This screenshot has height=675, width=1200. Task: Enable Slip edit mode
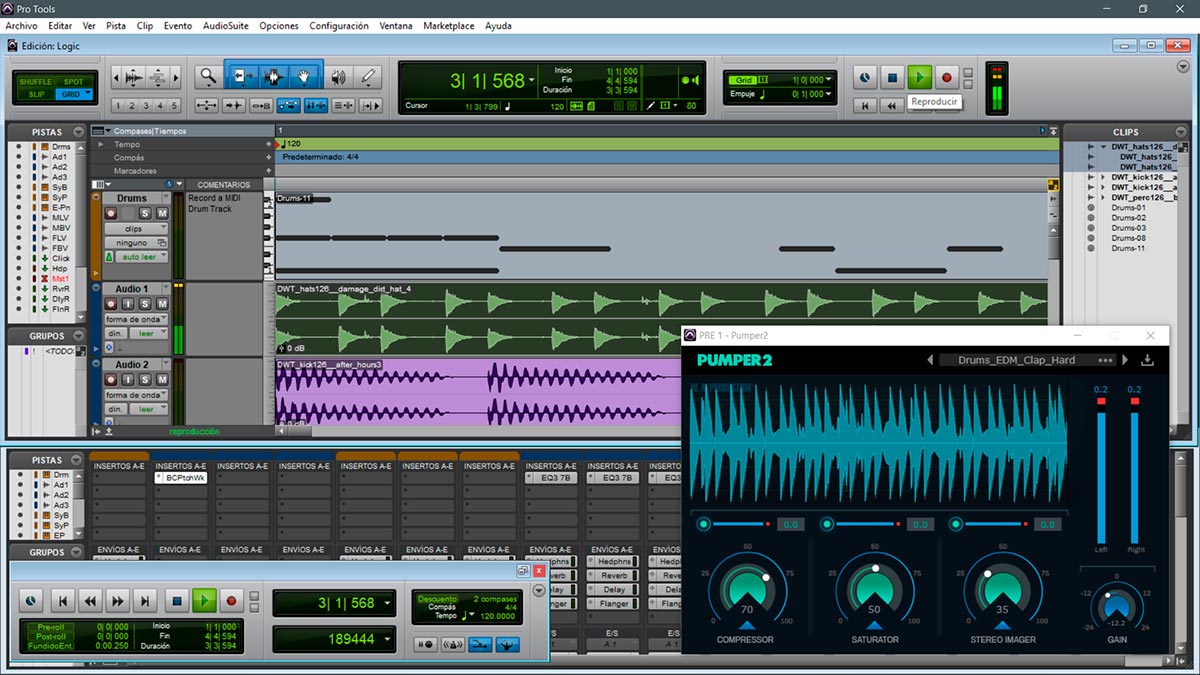click(38, 94)
